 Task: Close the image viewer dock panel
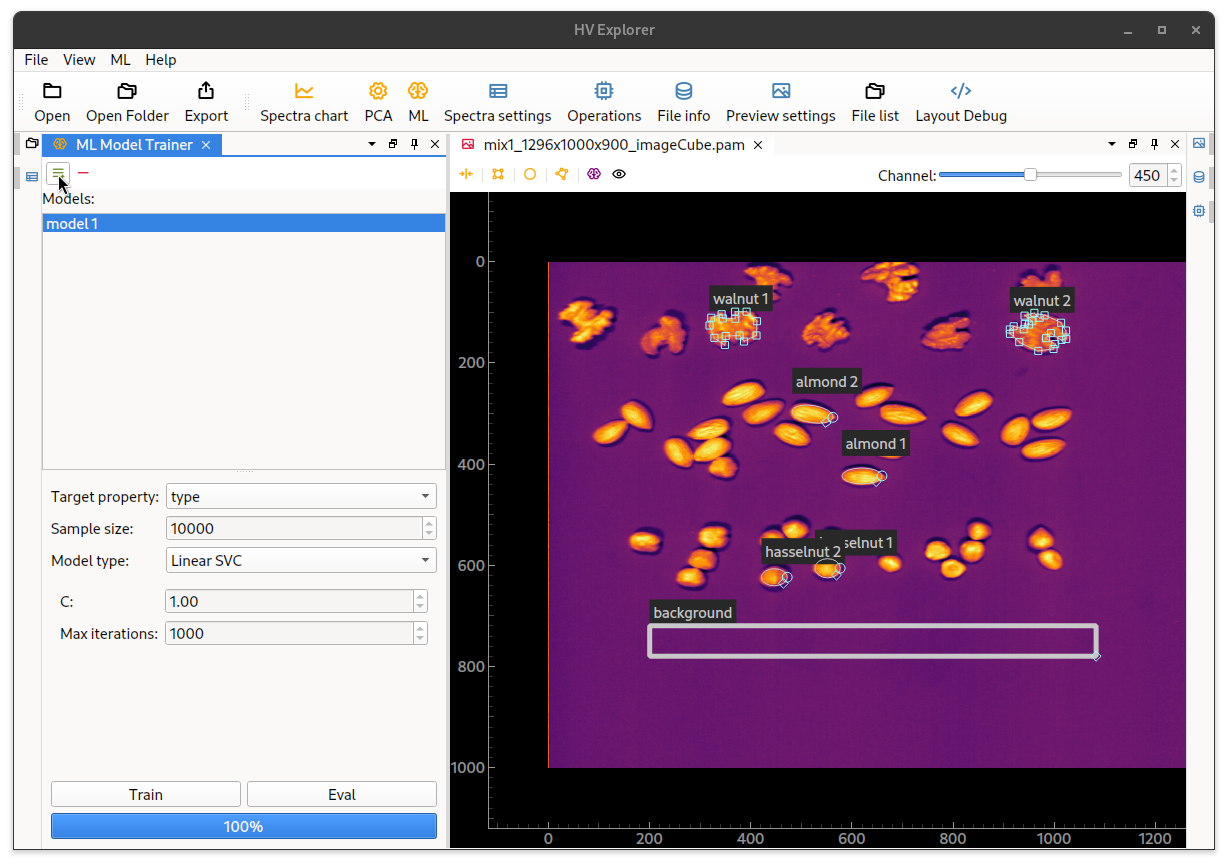(1175, 144)
